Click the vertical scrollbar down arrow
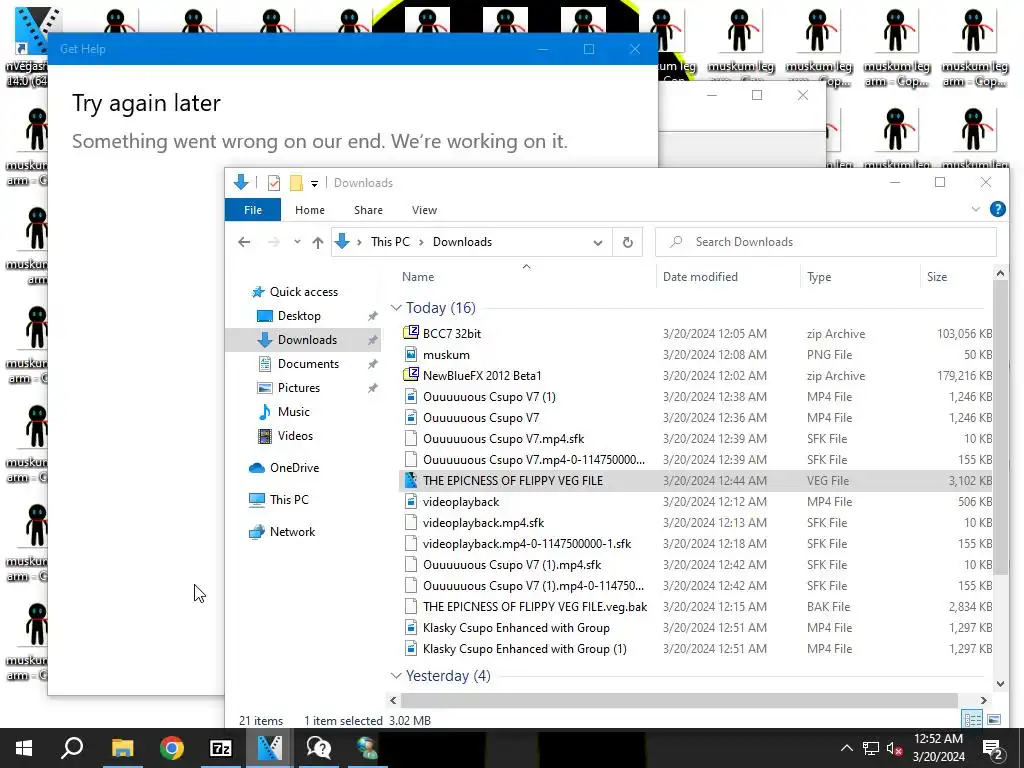 click(x=1000, y=684)
